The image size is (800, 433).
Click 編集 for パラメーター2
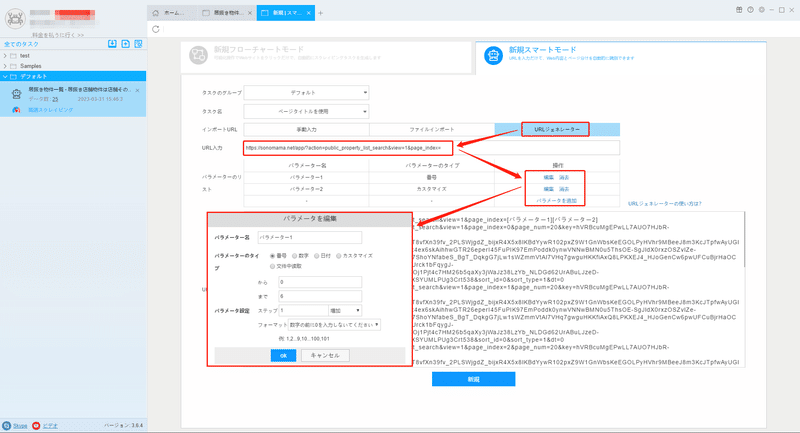pyautogui.click(x=548, y=189)
